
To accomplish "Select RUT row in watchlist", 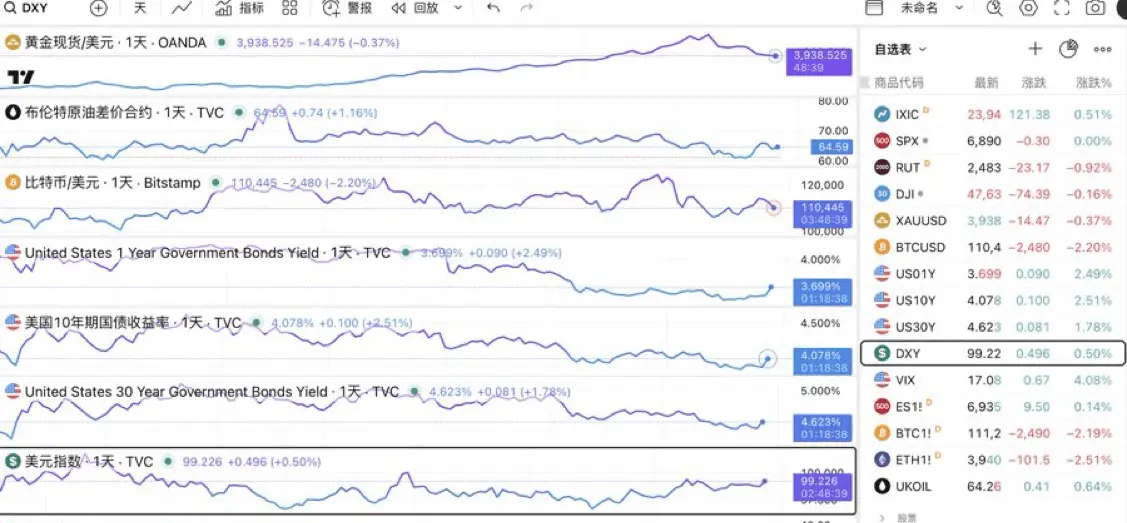I will tap(993, 167).
